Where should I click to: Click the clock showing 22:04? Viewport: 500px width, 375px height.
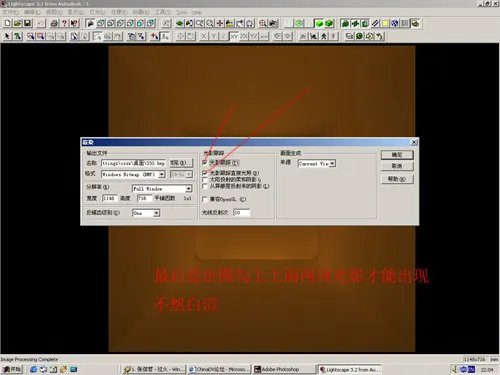(487, 370)
